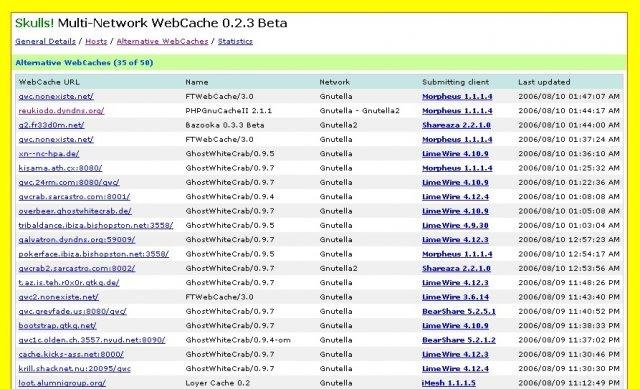
Task: Visit gwc.24rm.com:8080/gwc/ cache link
Action: [x=69, y=182]
